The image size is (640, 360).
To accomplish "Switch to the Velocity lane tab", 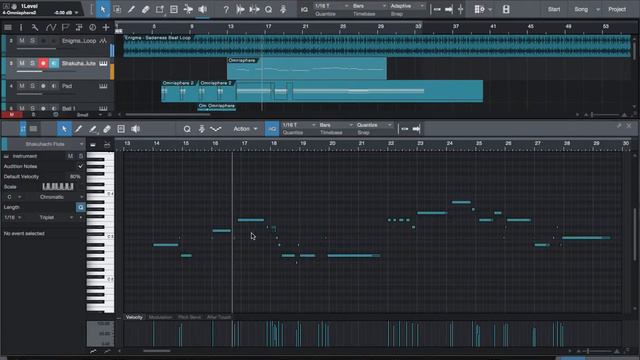I will click(134, 317).
